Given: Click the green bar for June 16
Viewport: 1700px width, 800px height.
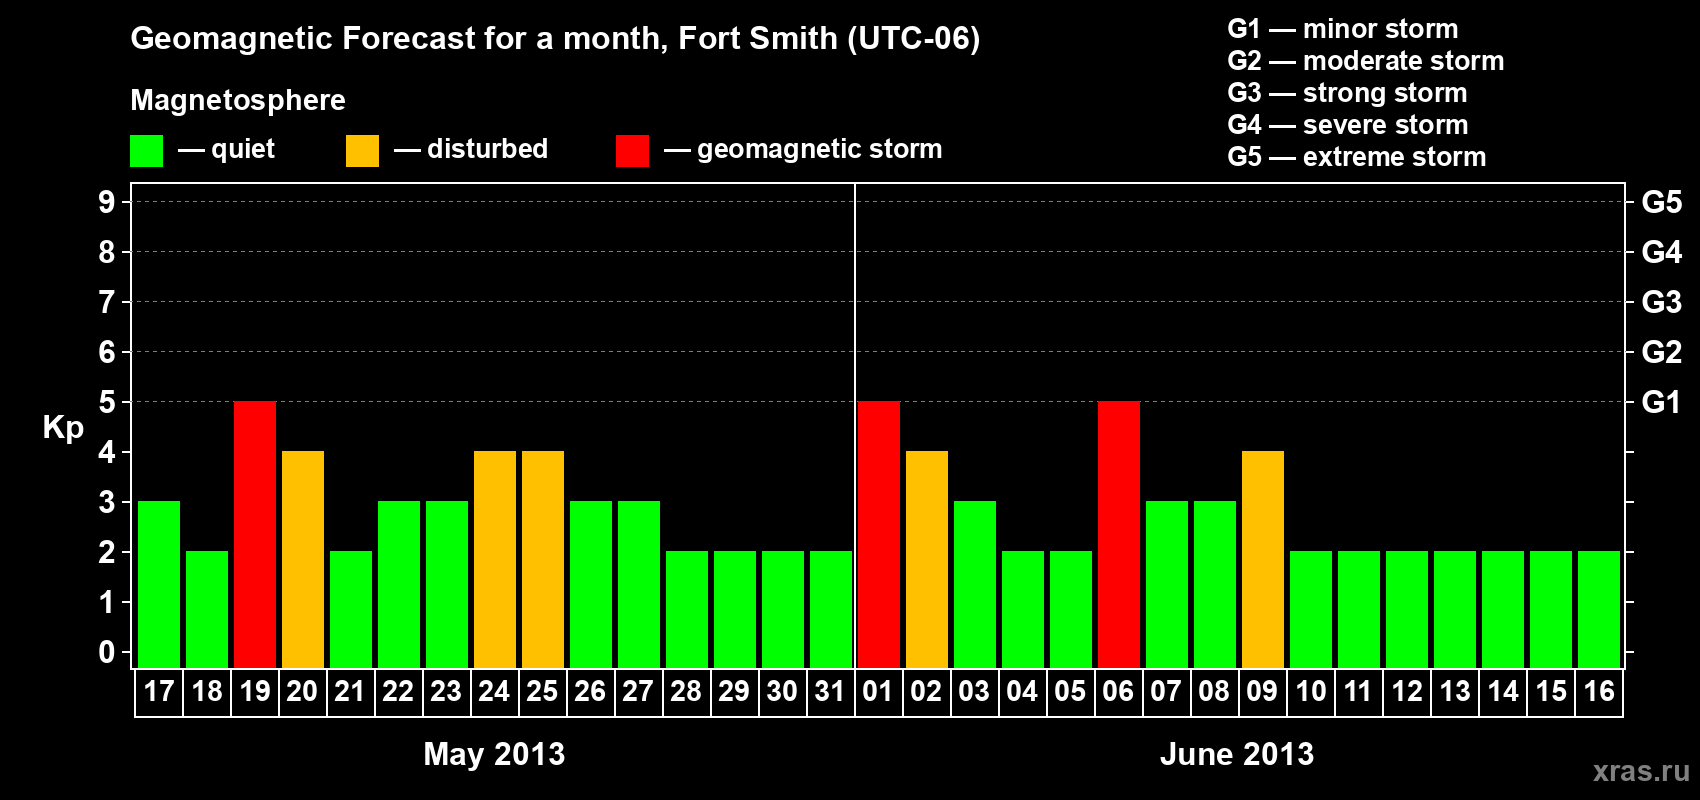Looking at the screenshot, I should tap(1599, 610).
